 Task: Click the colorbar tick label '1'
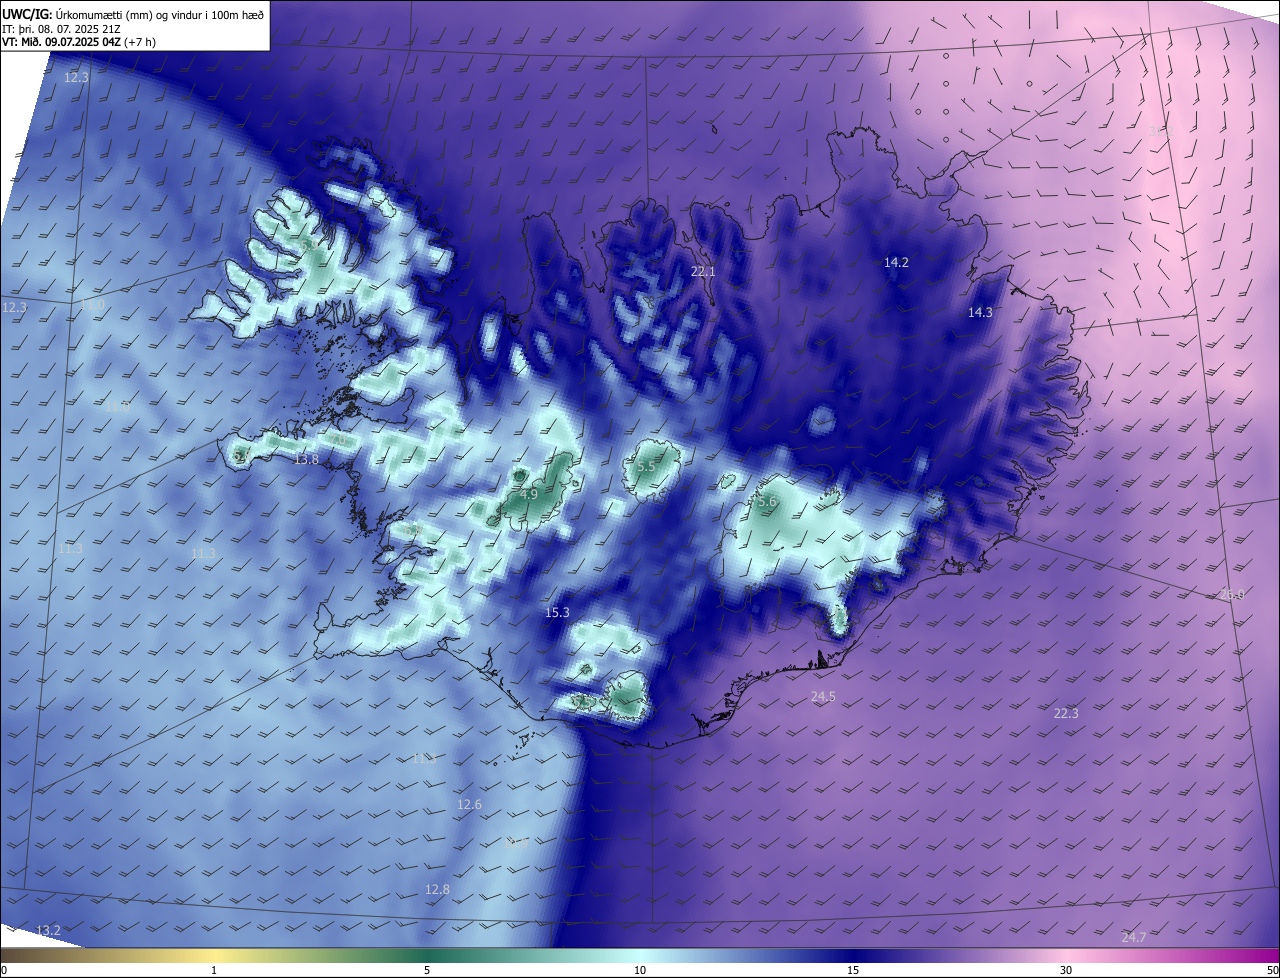pos(215,971)
